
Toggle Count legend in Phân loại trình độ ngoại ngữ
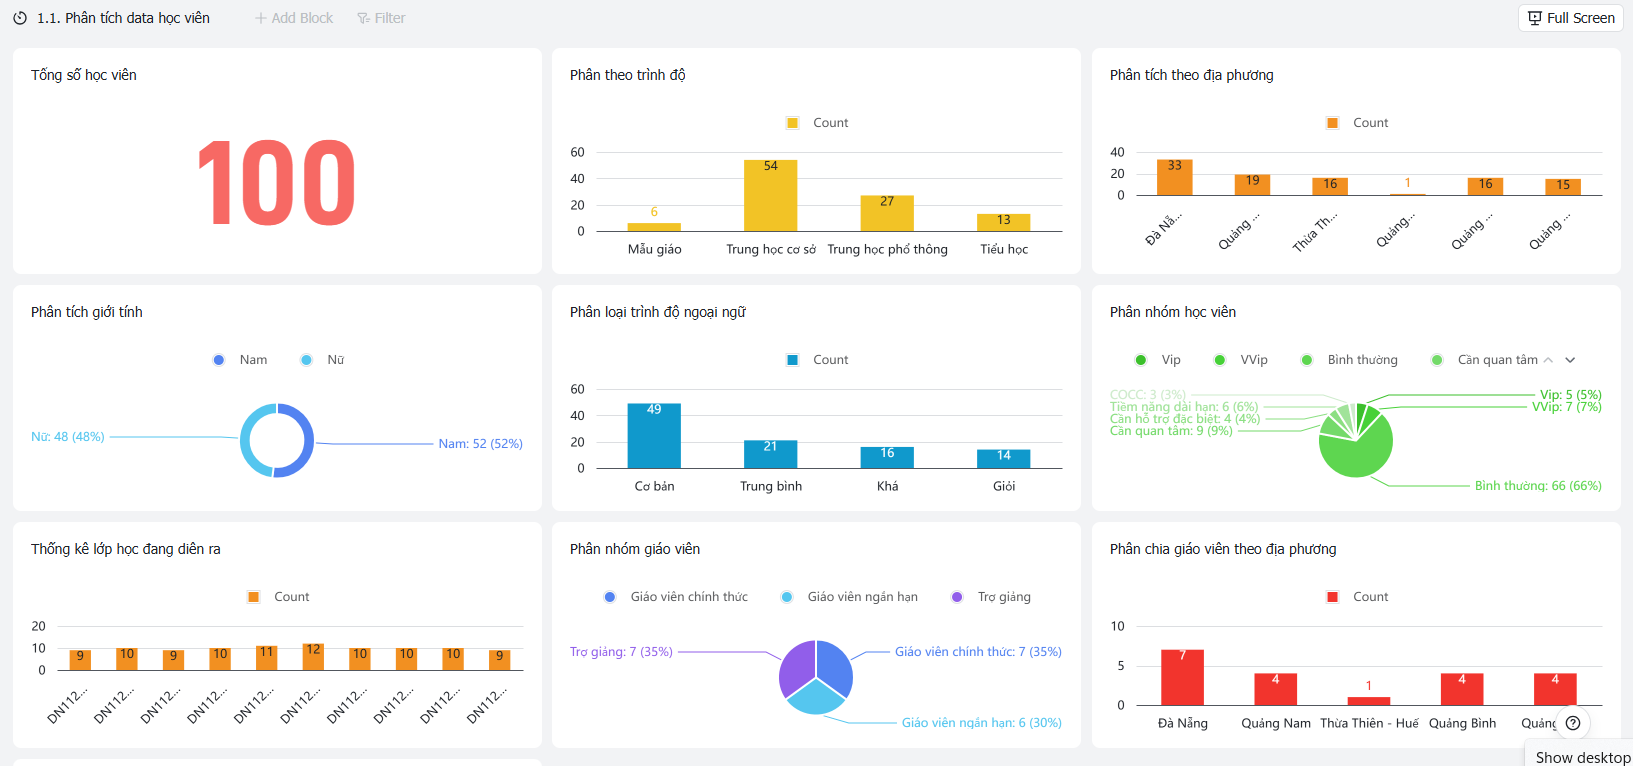pyautogui.click(x=818, y=360)
